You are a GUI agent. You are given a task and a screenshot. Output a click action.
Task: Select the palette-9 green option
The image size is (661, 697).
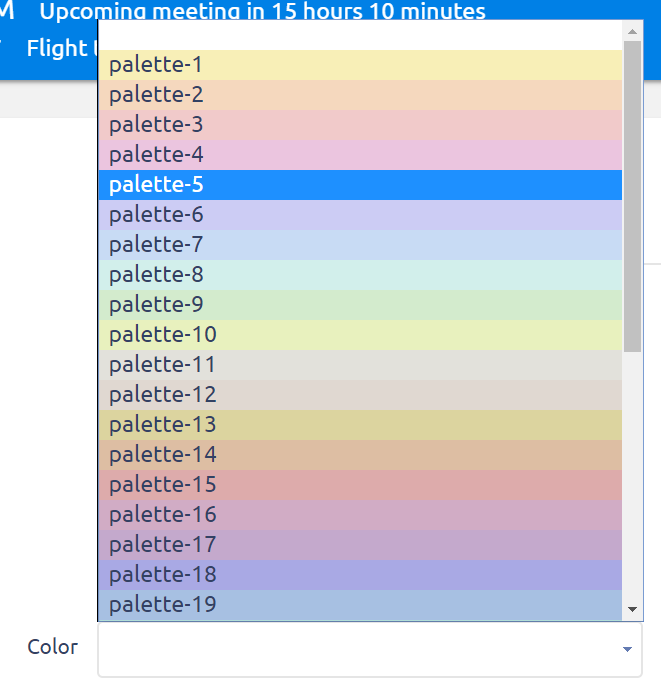click(360, 305)
